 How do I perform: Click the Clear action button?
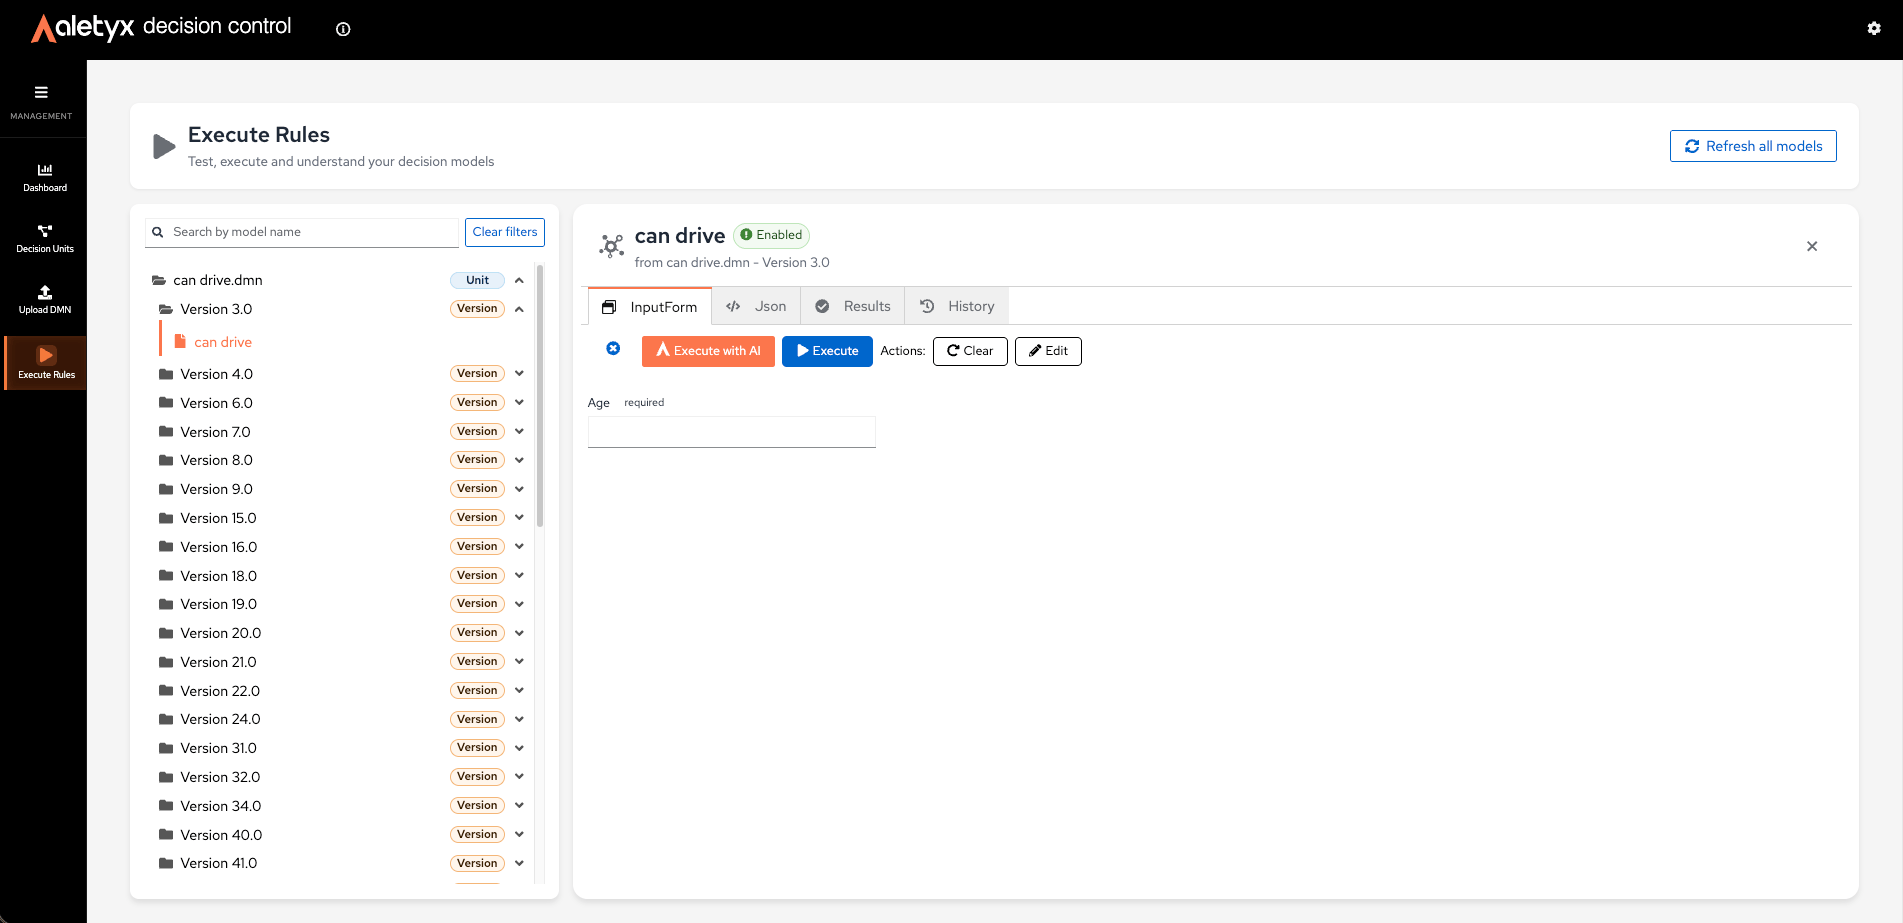pyautogui.click(x=970, y=351)
